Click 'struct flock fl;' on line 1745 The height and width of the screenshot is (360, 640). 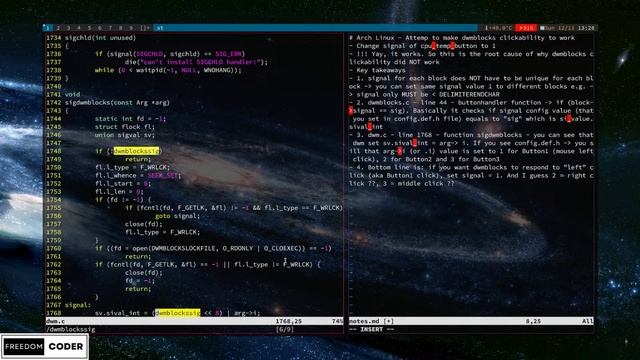pos(125,127)
